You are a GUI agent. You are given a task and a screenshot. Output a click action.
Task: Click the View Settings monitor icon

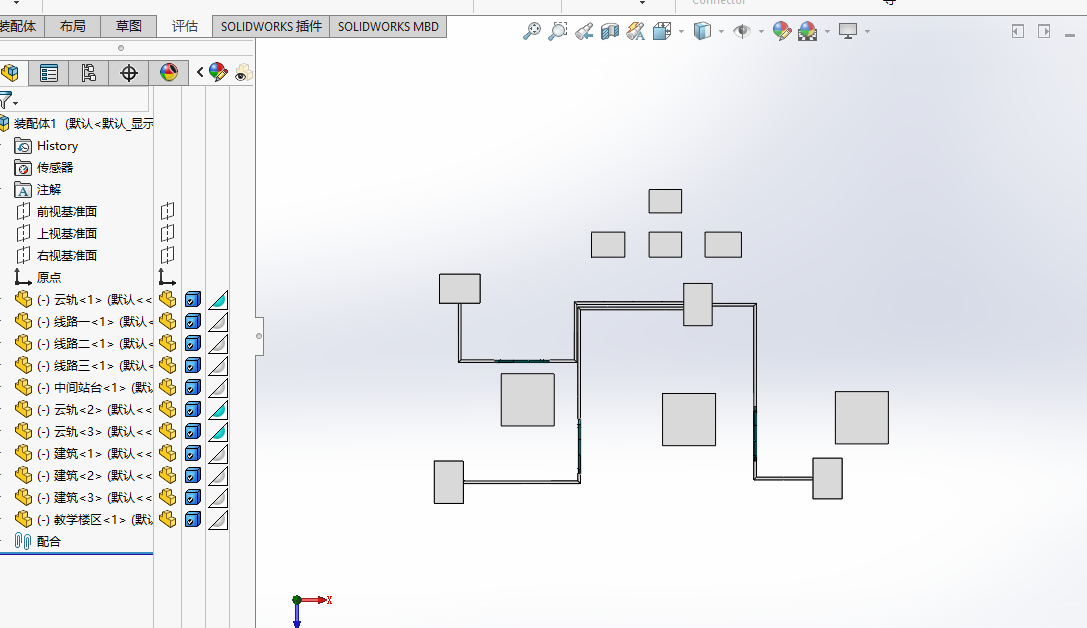point(848,30)
